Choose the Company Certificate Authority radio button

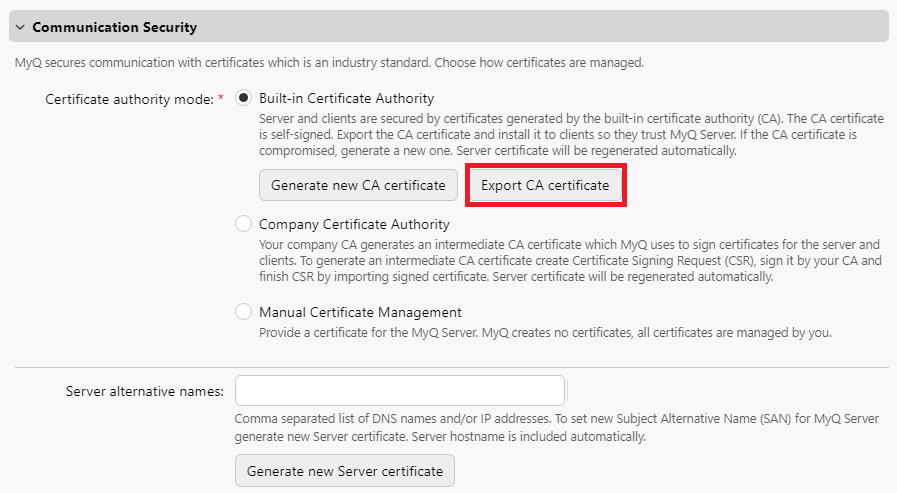point(243,224)
